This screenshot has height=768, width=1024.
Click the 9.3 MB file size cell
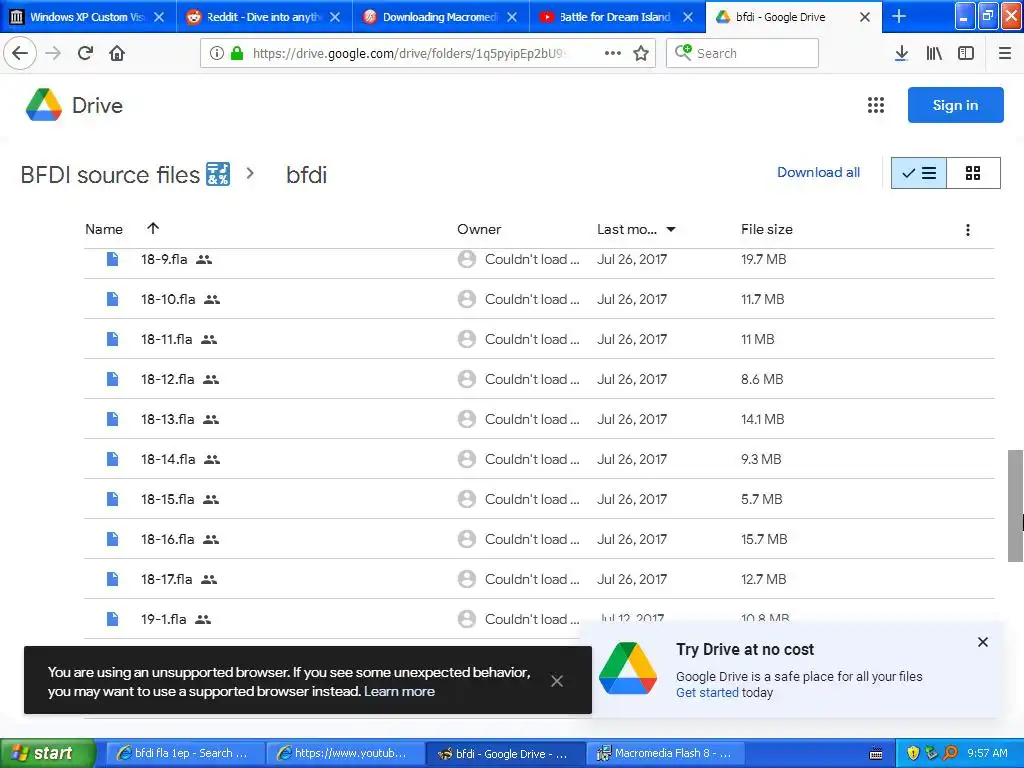click(x=761, y=459)
